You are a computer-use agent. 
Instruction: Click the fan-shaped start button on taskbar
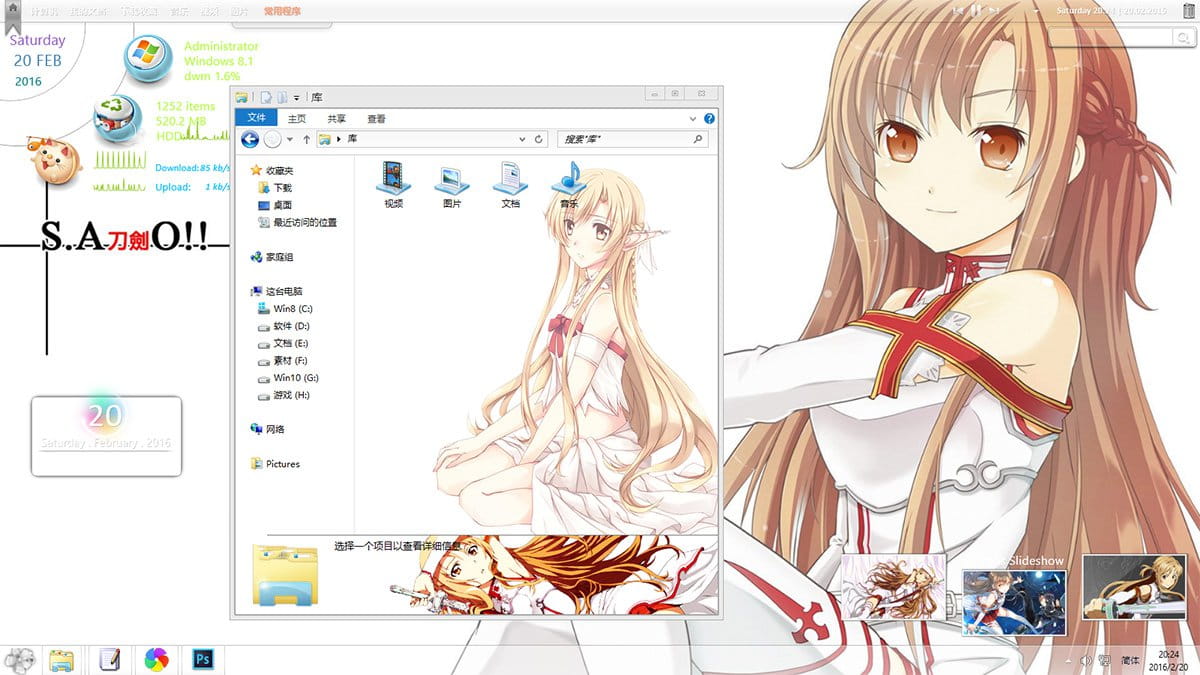[19, 660]
